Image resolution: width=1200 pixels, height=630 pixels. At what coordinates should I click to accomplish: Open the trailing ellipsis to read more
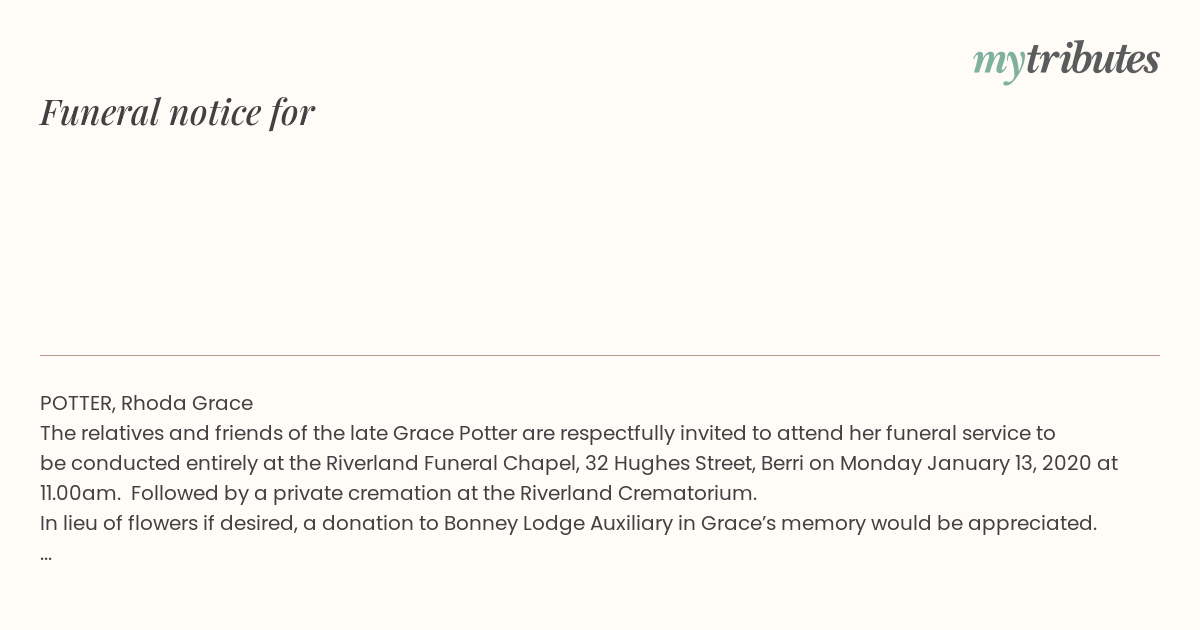click(x=46, y=553)
